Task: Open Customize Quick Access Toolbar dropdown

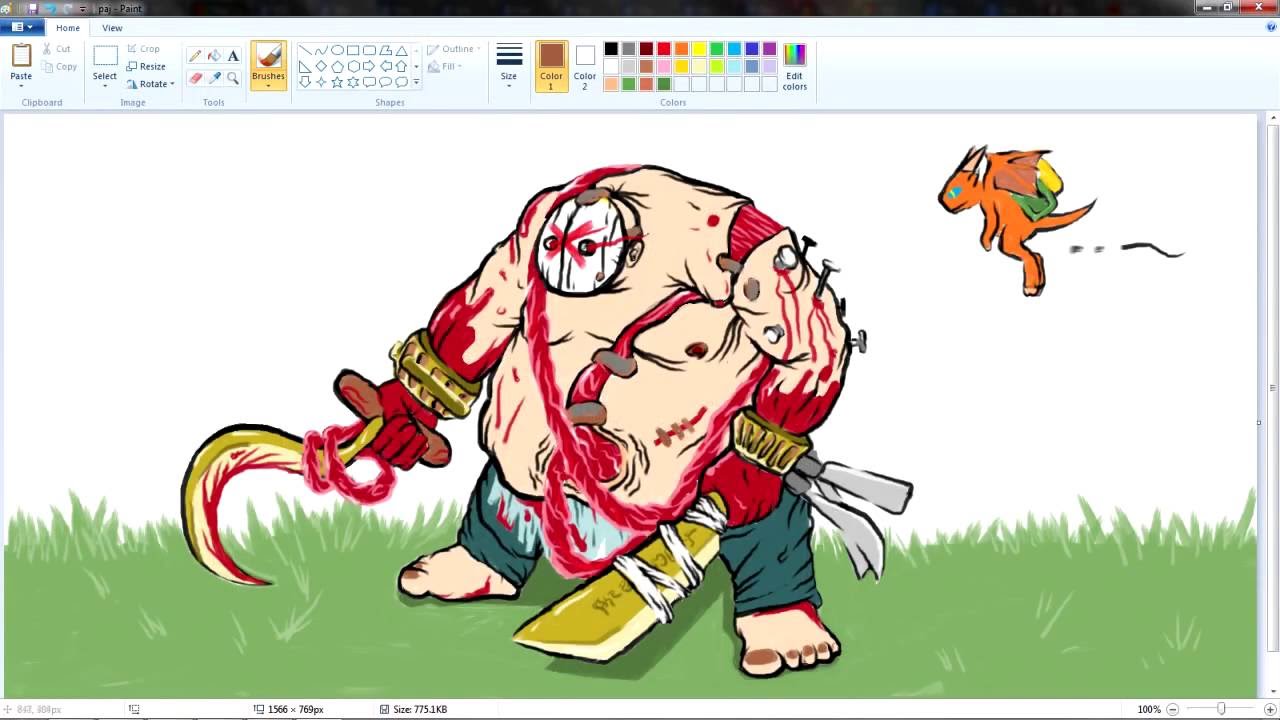Action: click(82, 9)
